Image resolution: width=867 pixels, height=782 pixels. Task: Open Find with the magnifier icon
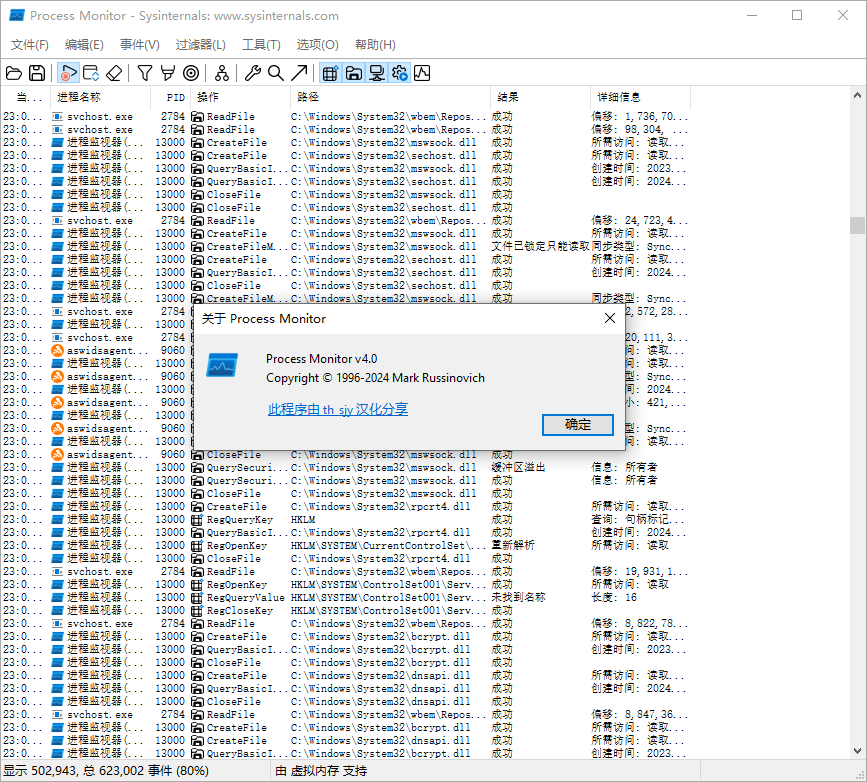[x=275, y=73]
